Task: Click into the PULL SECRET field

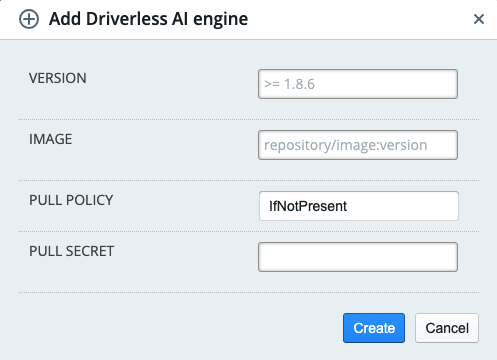Action: pyautogui.click(x=358, y=257)
